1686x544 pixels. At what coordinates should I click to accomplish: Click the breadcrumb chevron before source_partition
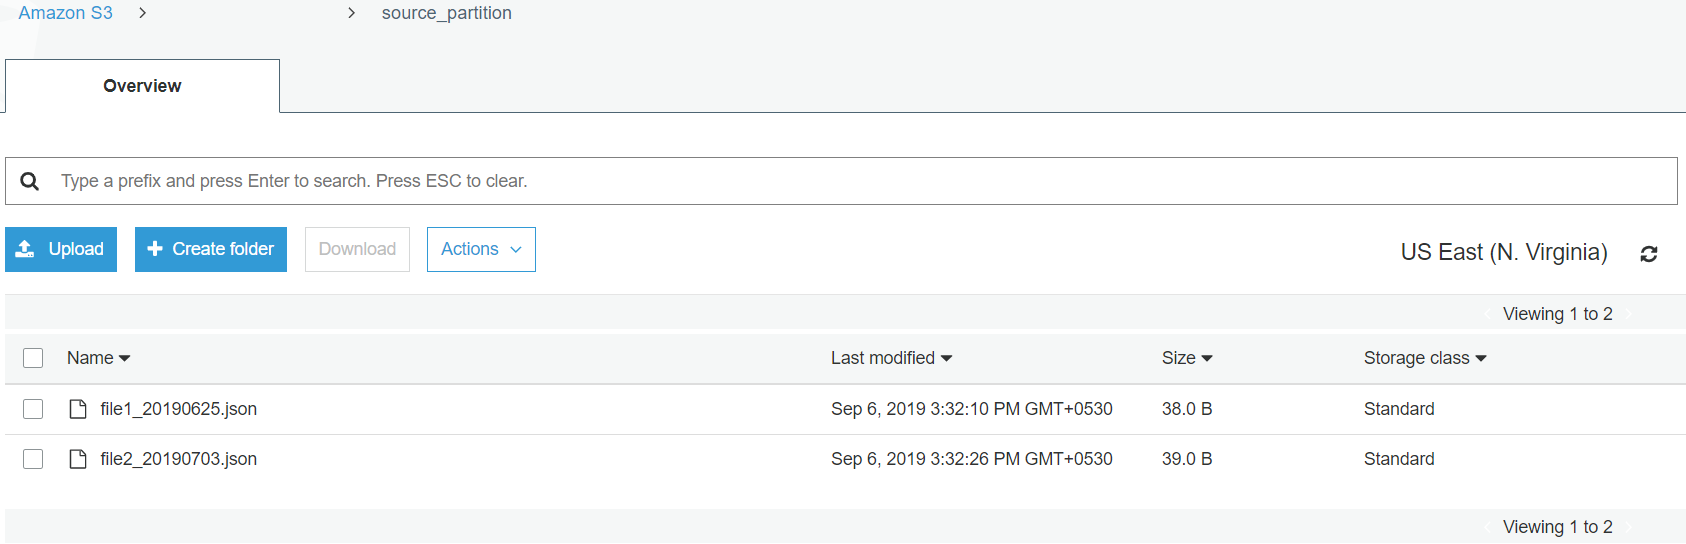point(351,13)
